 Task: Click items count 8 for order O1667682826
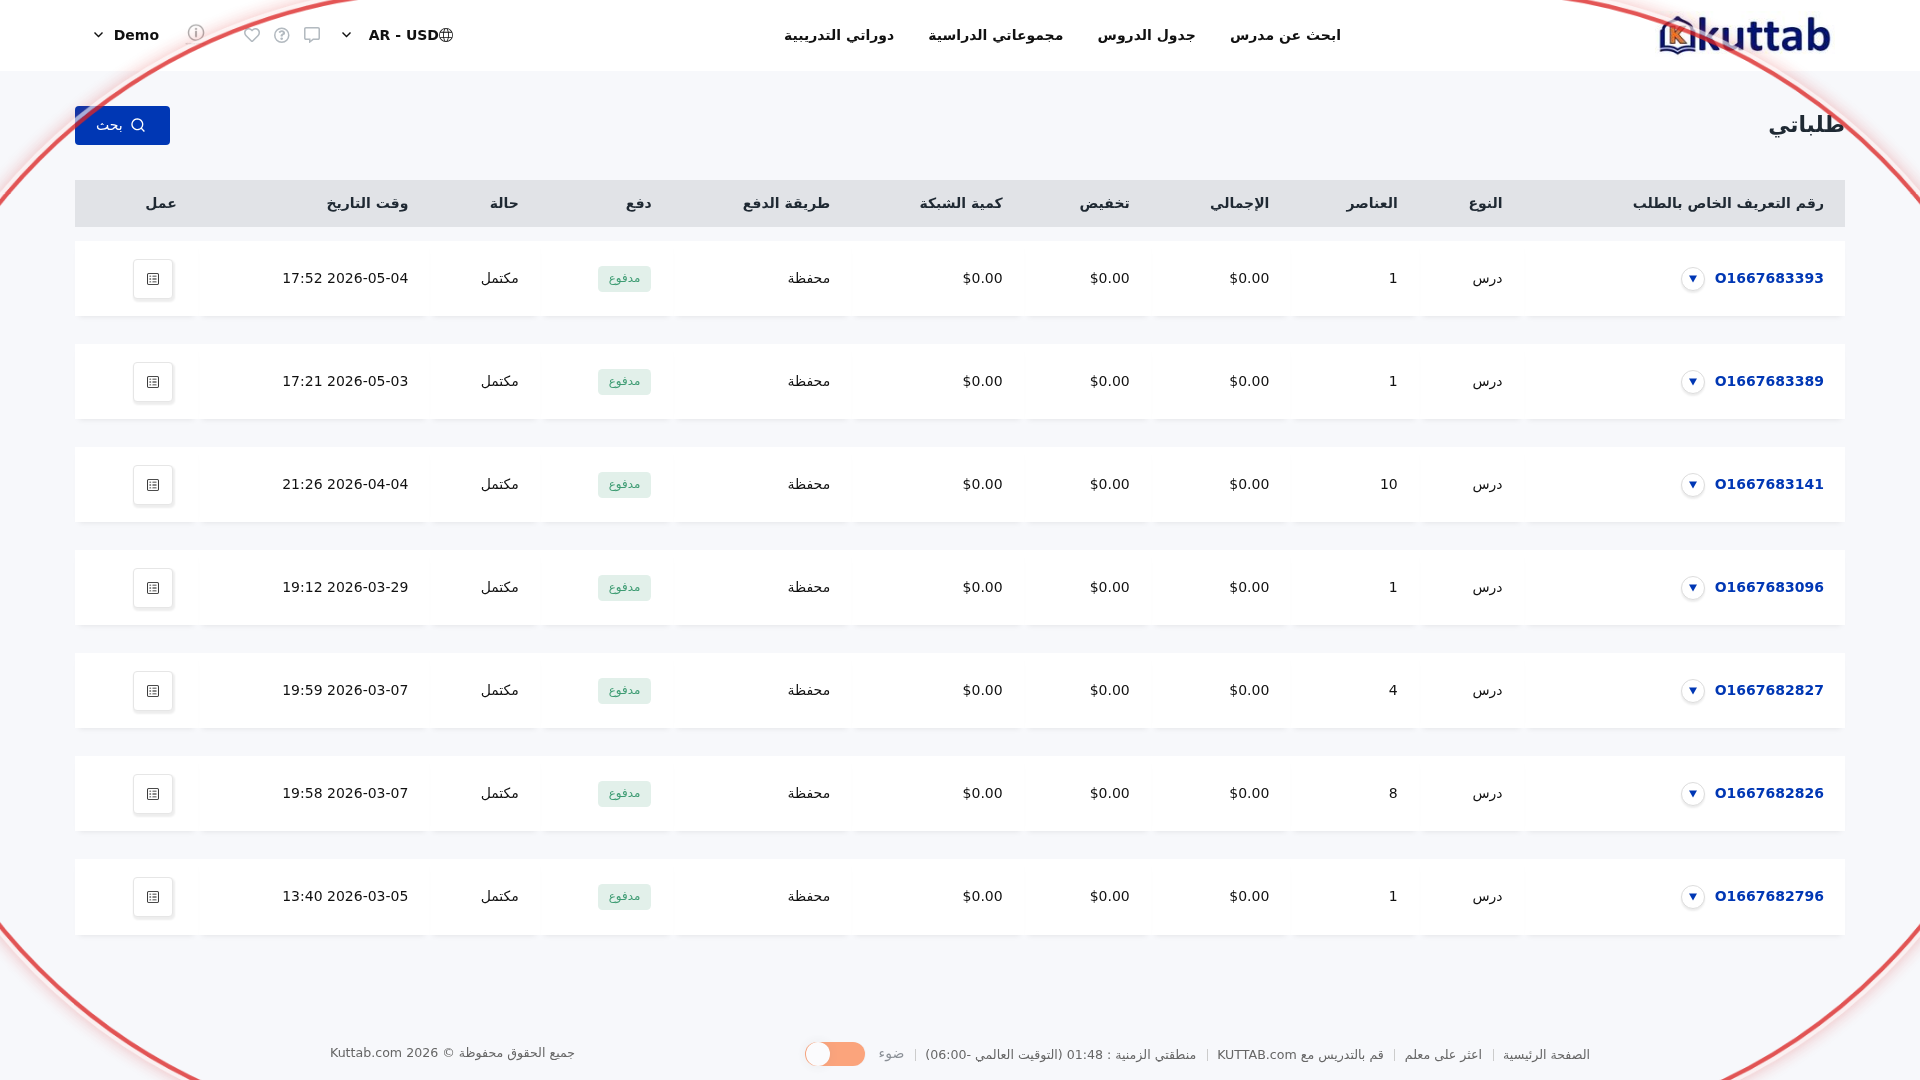[1393, 793]
